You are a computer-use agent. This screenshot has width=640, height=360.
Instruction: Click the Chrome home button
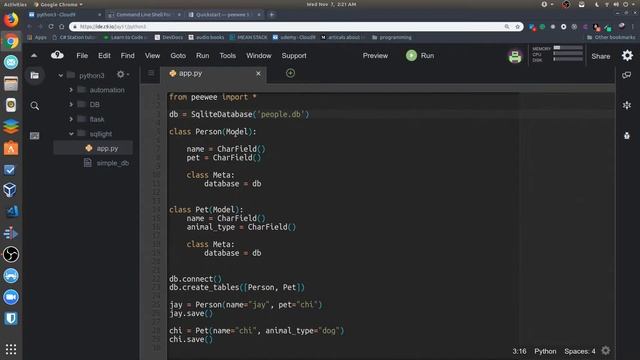(62, 27)
